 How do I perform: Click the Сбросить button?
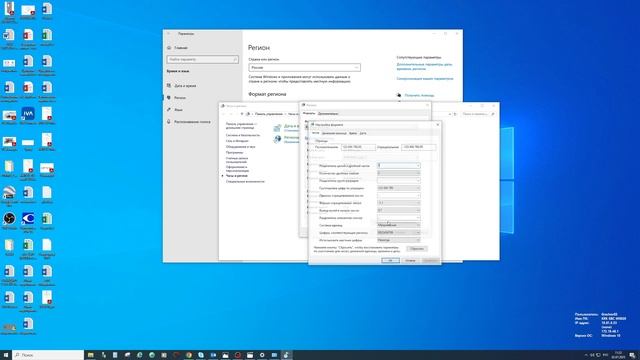(417, 249)
